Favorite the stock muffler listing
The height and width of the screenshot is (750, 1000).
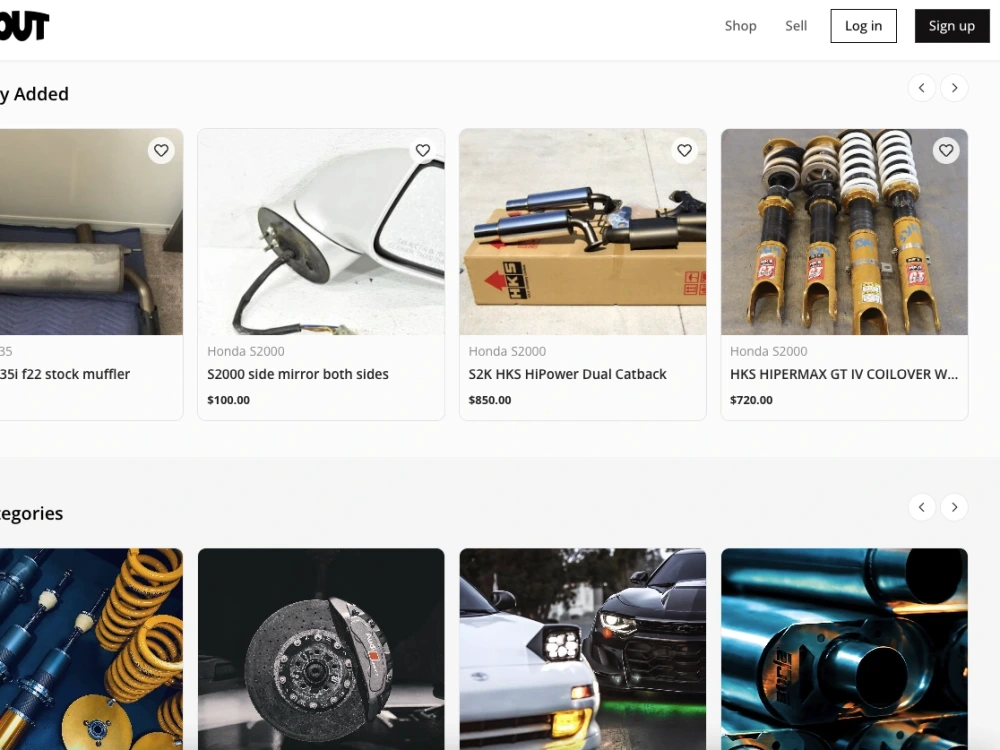pyautogui.click(x=161, y=150)
